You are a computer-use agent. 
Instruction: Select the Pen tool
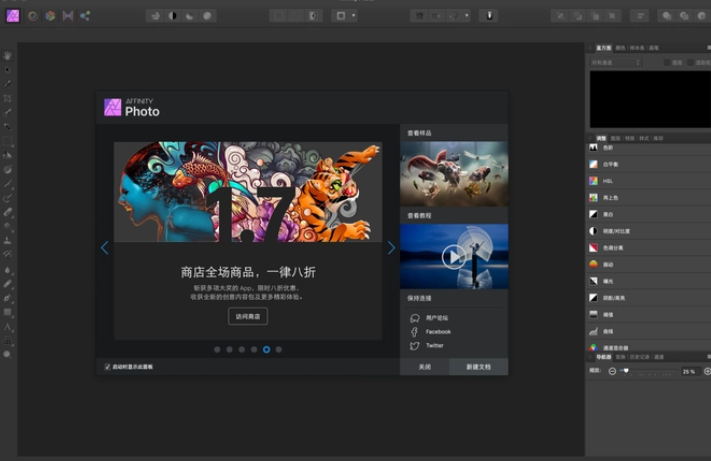click(8, 298)
